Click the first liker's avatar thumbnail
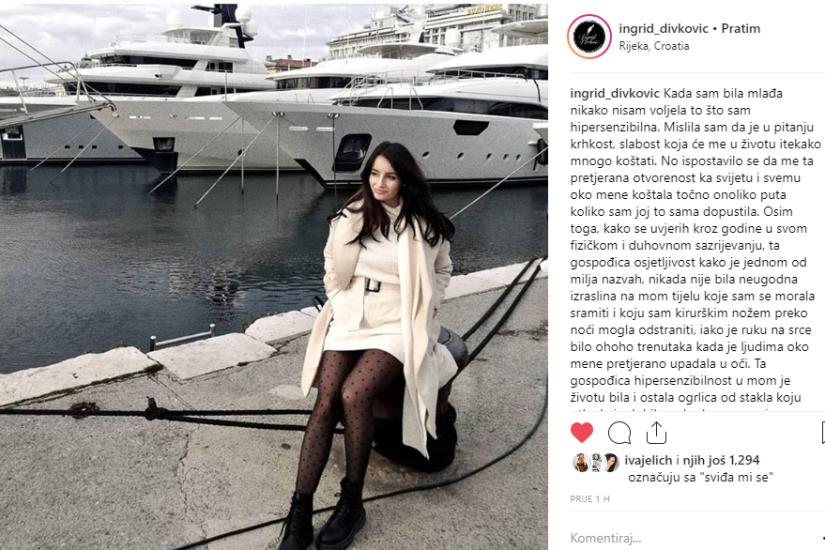 click(x=581, y=462)
